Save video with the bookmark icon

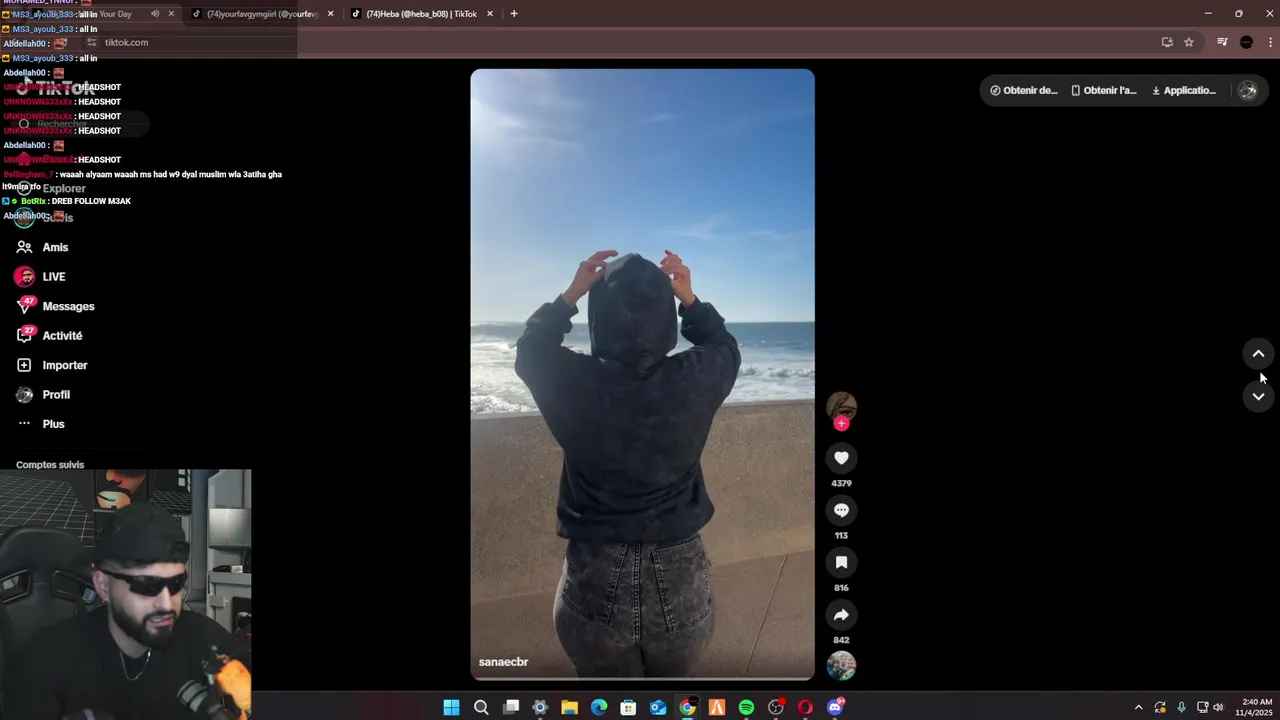click(841, 562)
